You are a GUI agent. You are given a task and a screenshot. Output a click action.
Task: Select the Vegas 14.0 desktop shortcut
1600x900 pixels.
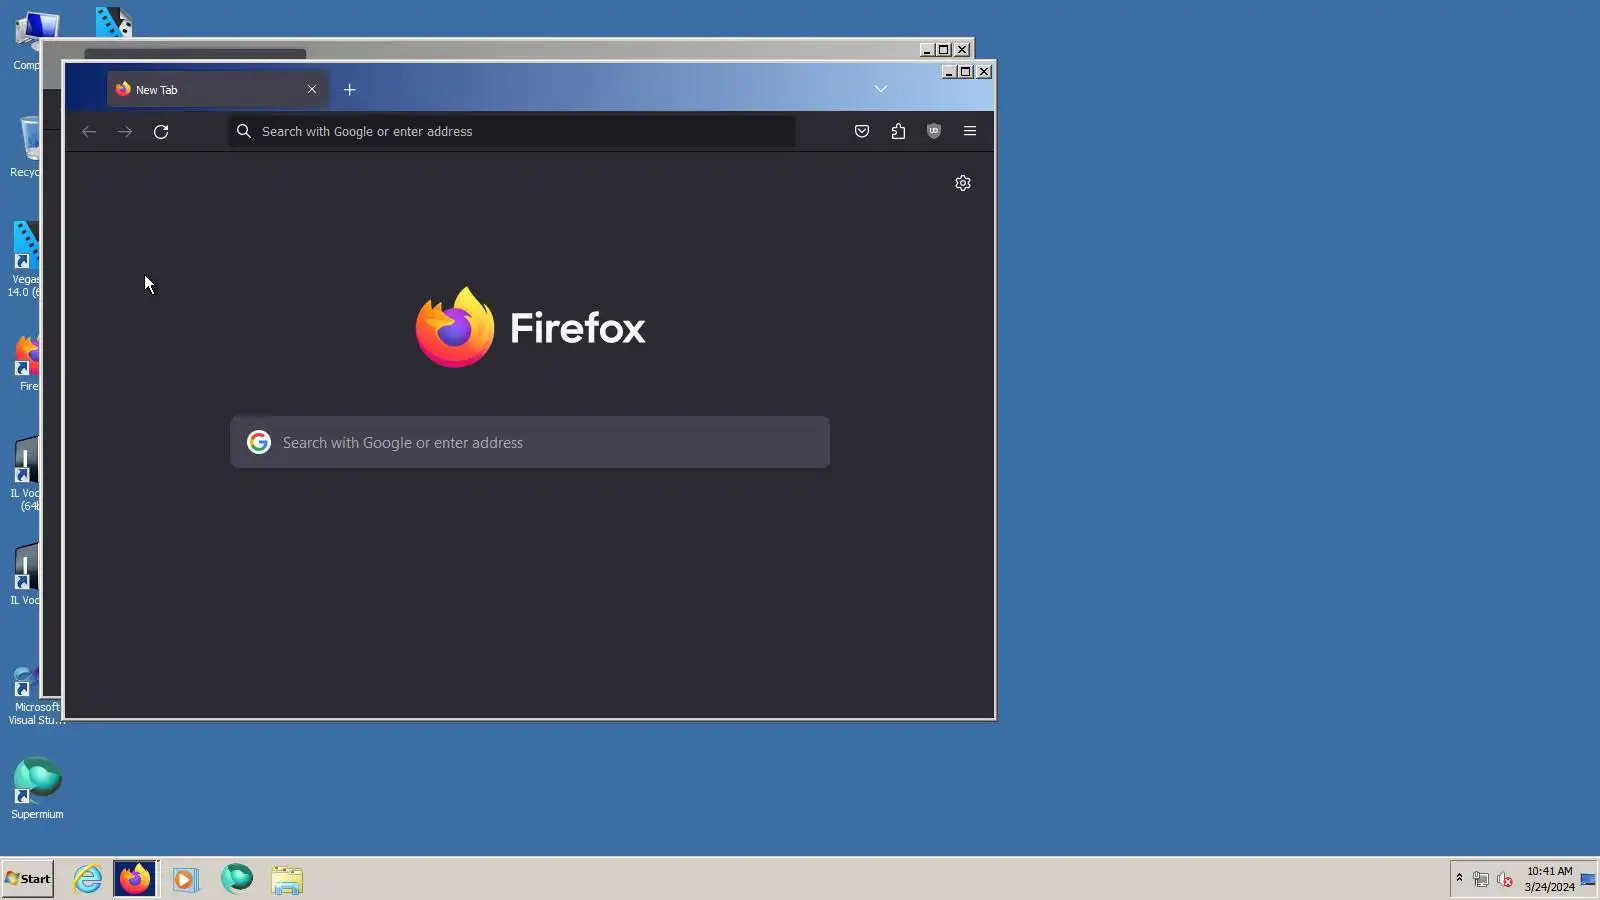26,260
